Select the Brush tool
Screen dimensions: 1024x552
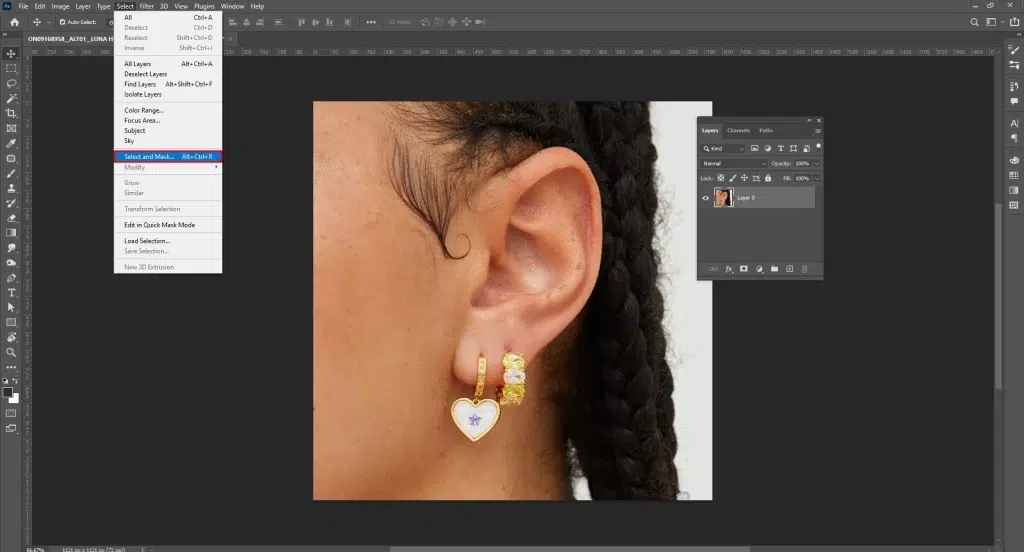point(11,173)
